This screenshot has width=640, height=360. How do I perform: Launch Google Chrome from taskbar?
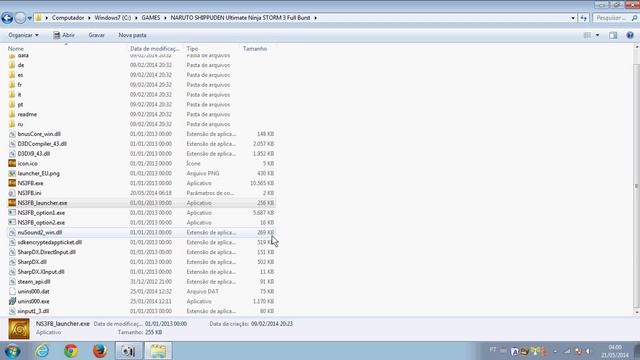coord(71,351)
